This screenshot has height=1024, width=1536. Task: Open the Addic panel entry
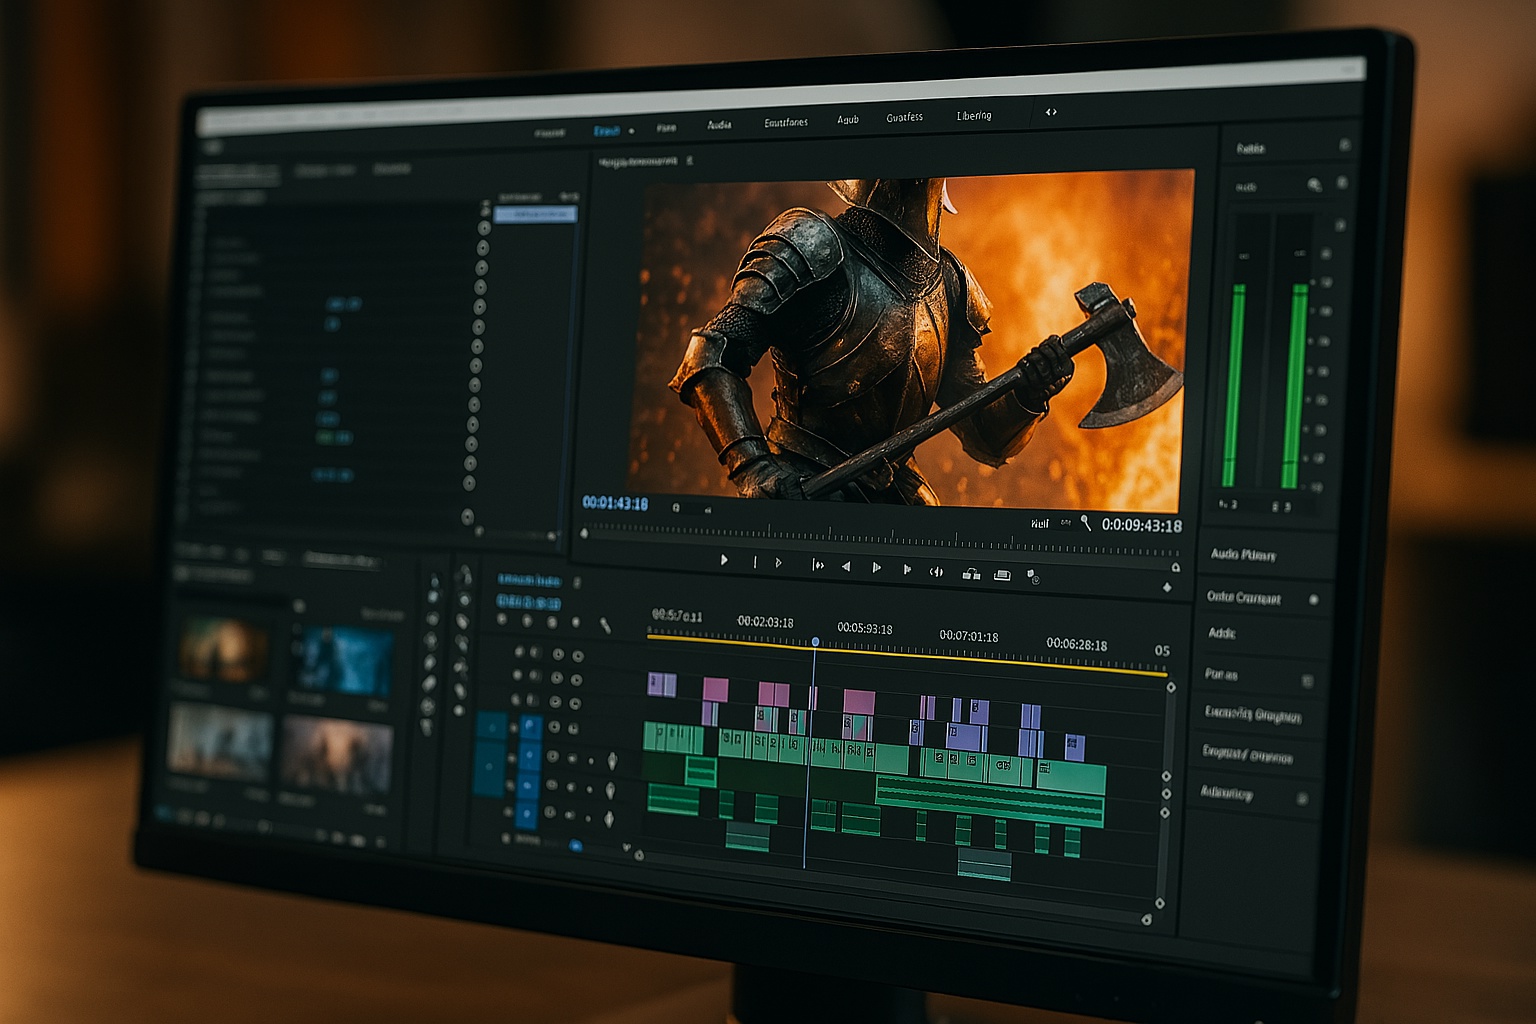(x=1222, y=633)
